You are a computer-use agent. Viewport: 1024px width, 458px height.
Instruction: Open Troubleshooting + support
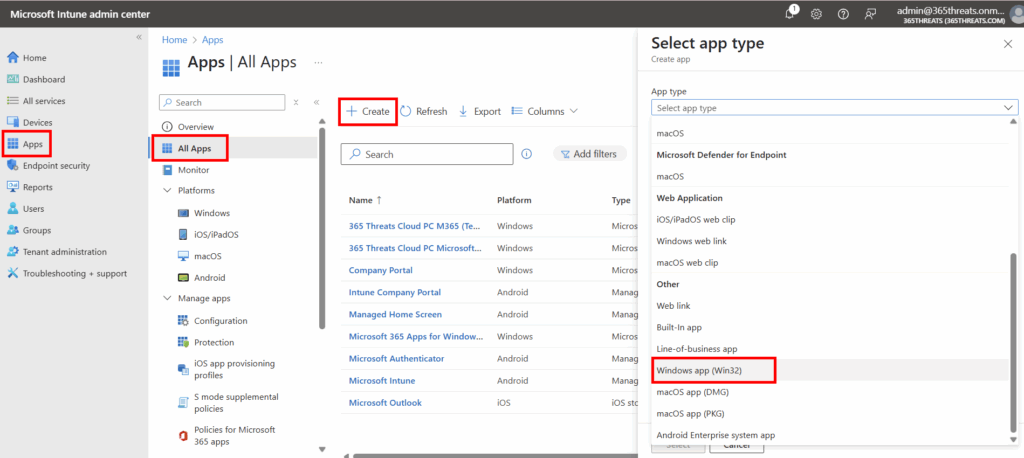pyautogui.click(x=74, y=274)
